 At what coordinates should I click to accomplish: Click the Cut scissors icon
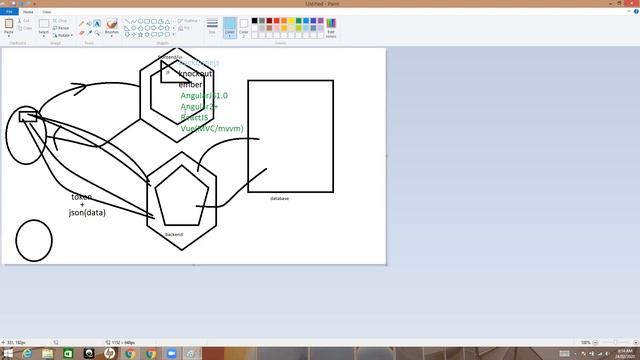tap(20, 20)
